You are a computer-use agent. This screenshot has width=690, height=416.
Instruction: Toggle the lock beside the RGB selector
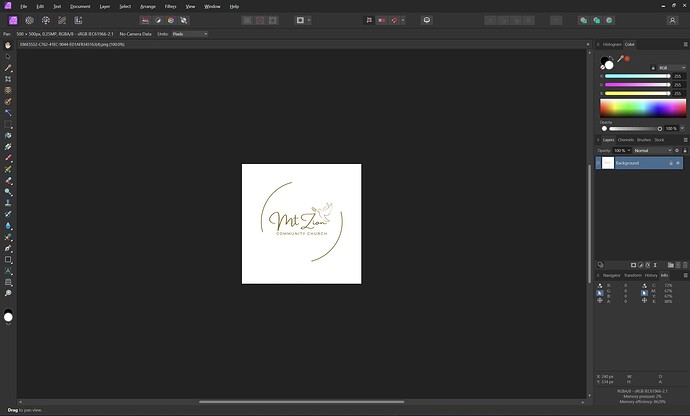pos(653,68)
